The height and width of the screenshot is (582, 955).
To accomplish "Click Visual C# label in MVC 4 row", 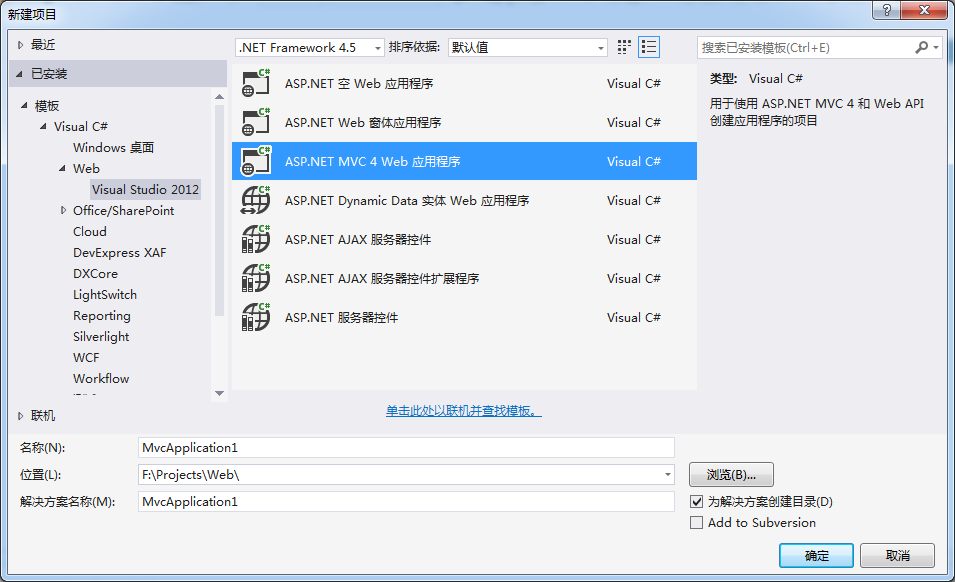I will click(633, 161).
